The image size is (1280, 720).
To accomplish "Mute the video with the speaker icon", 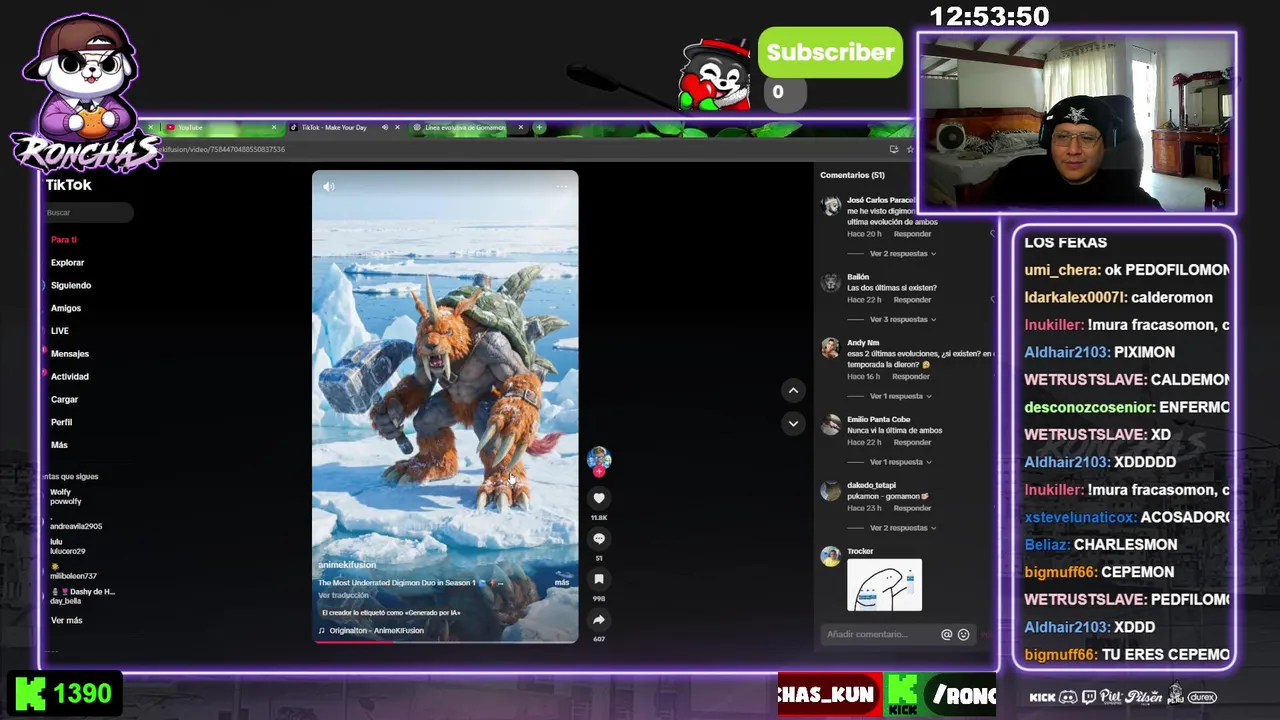I will pos(328,187).
